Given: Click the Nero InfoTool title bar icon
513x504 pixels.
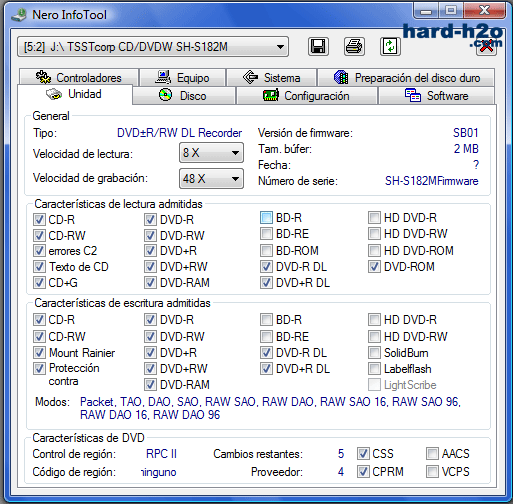Looking at the screenshot, I should [x=19, y=15].
